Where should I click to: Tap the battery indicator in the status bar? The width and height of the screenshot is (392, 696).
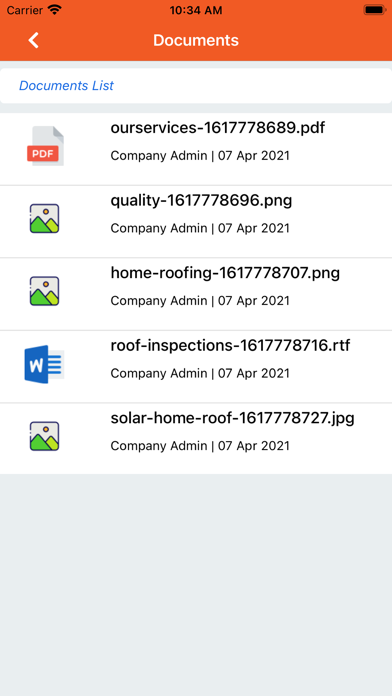[375, 10]
